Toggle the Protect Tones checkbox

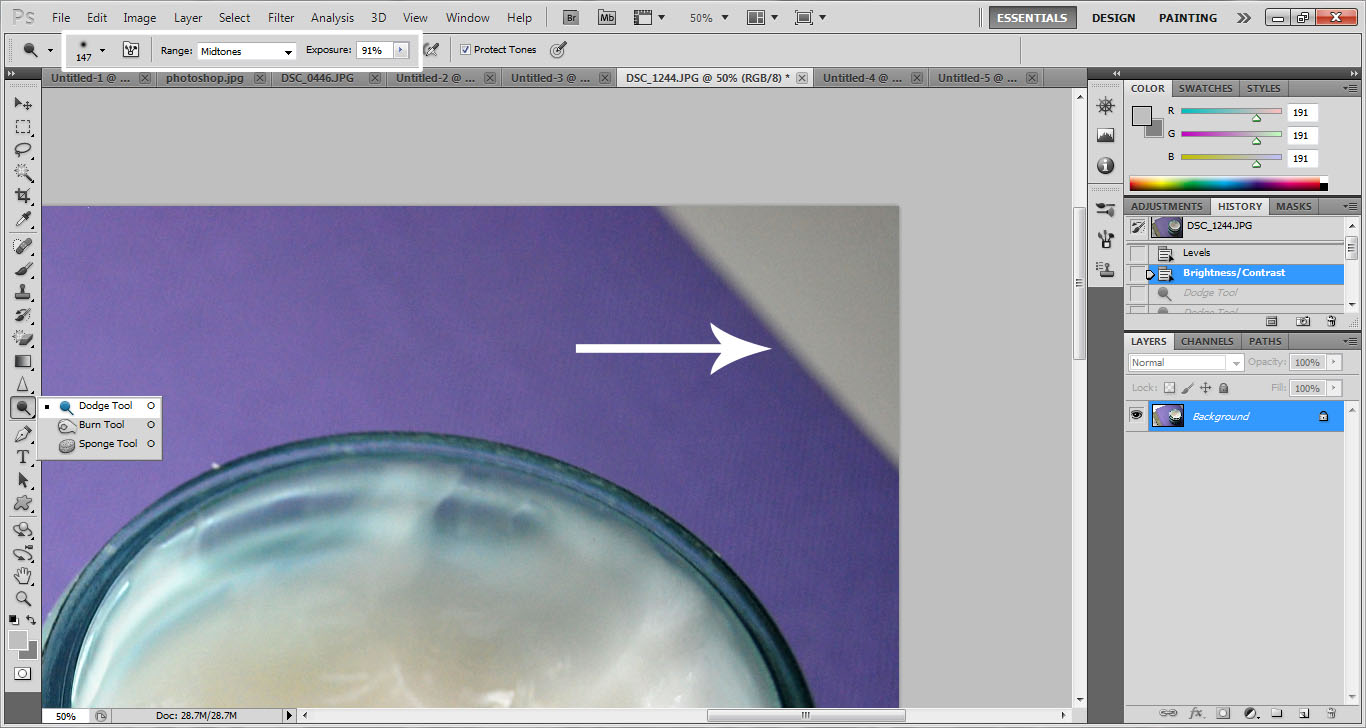click(465, 49)
